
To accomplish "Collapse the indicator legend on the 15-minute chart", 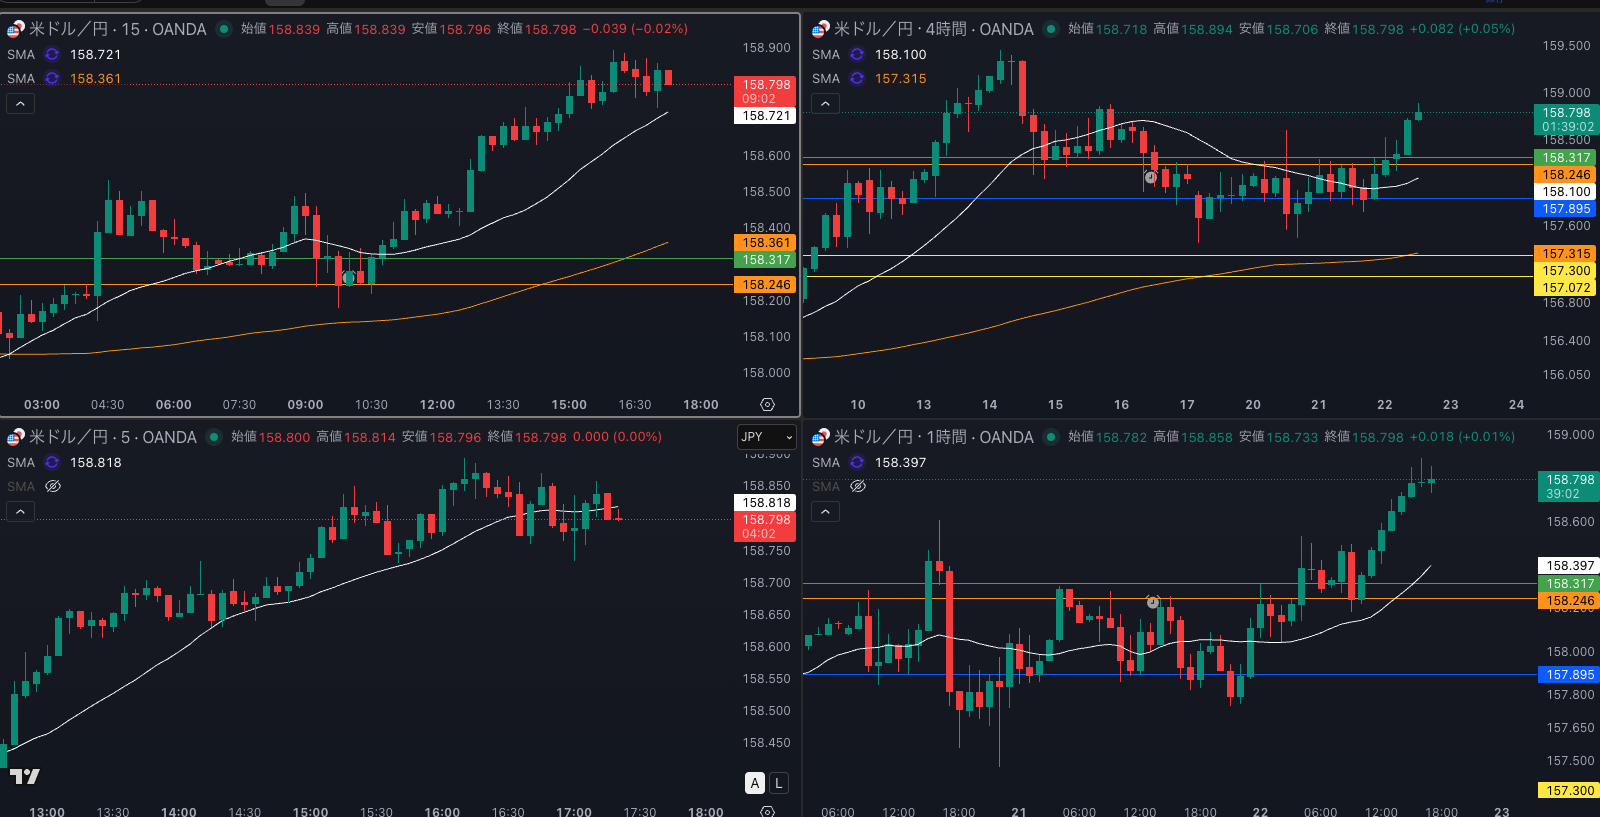I will (x=21, y=104).
